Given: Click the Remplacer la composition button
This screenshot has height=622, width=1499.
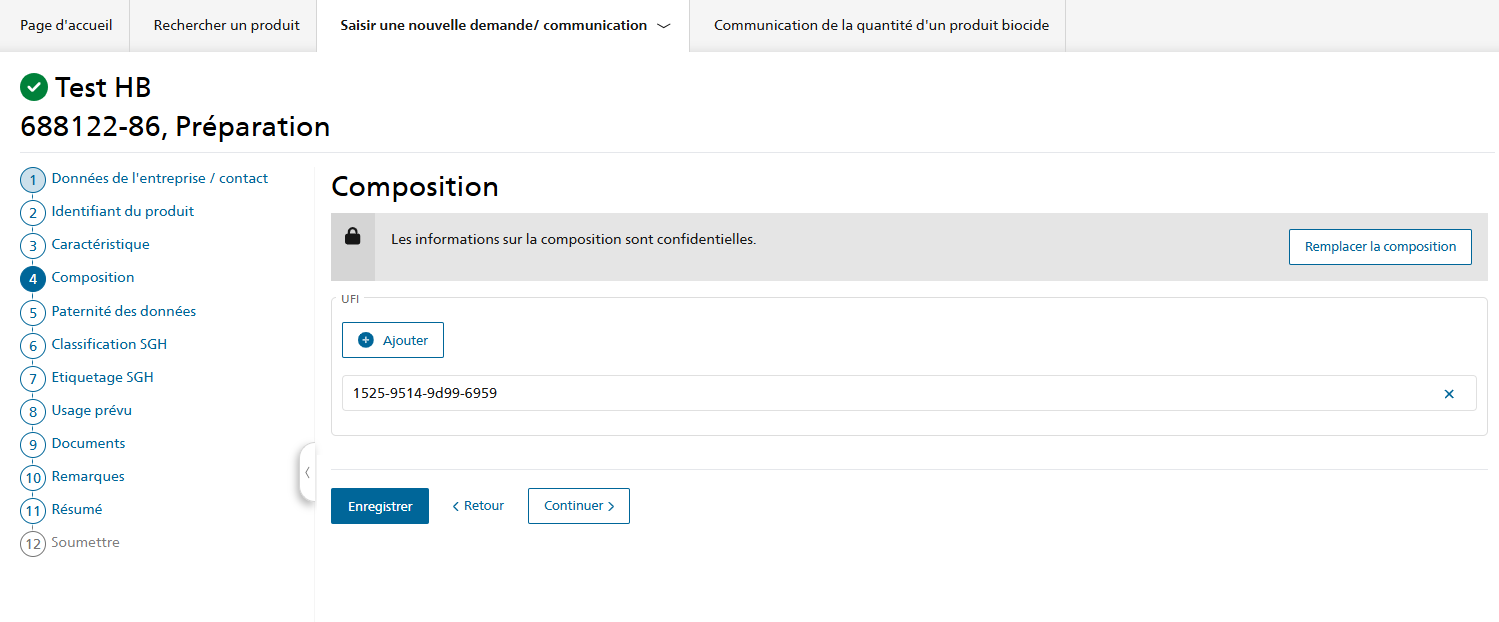Looking at the screenshot, I should (x=1379, y=247).
